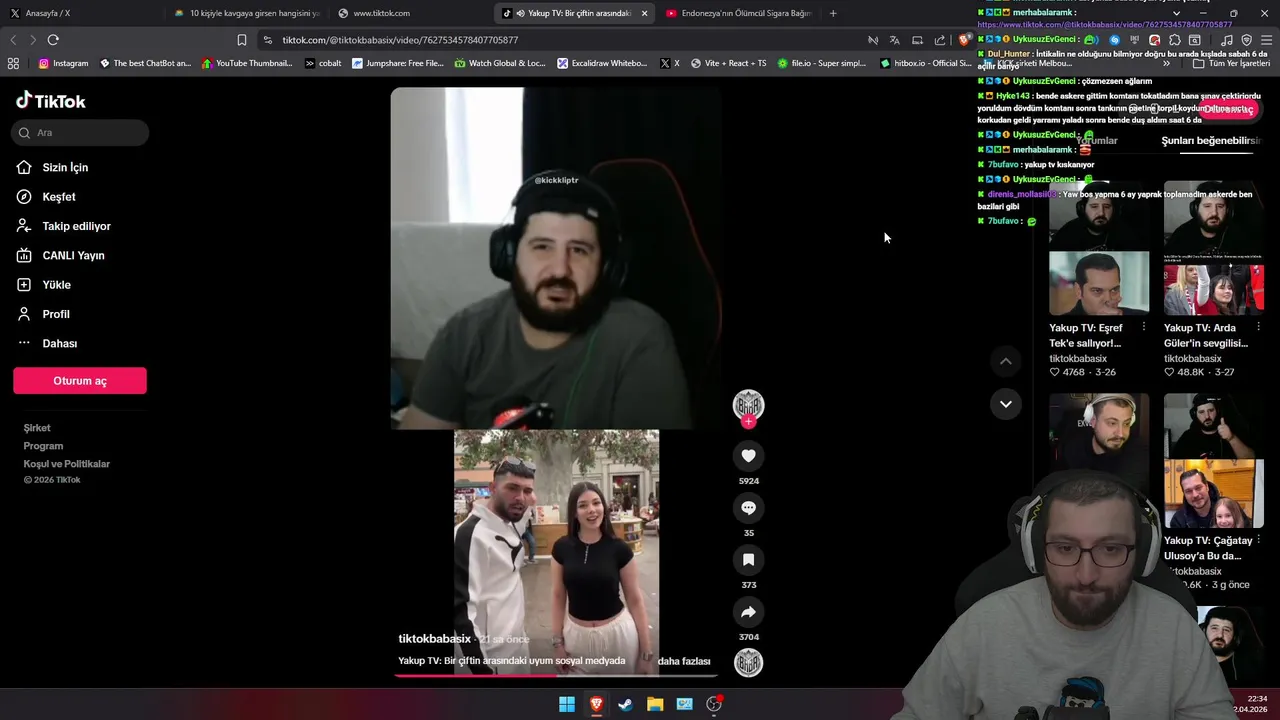Viewport: 1280px width, 720px height.
Task: Open the YouTube Thumbnail bookmark
Action: pyautogui.click(x=247, y=63)
